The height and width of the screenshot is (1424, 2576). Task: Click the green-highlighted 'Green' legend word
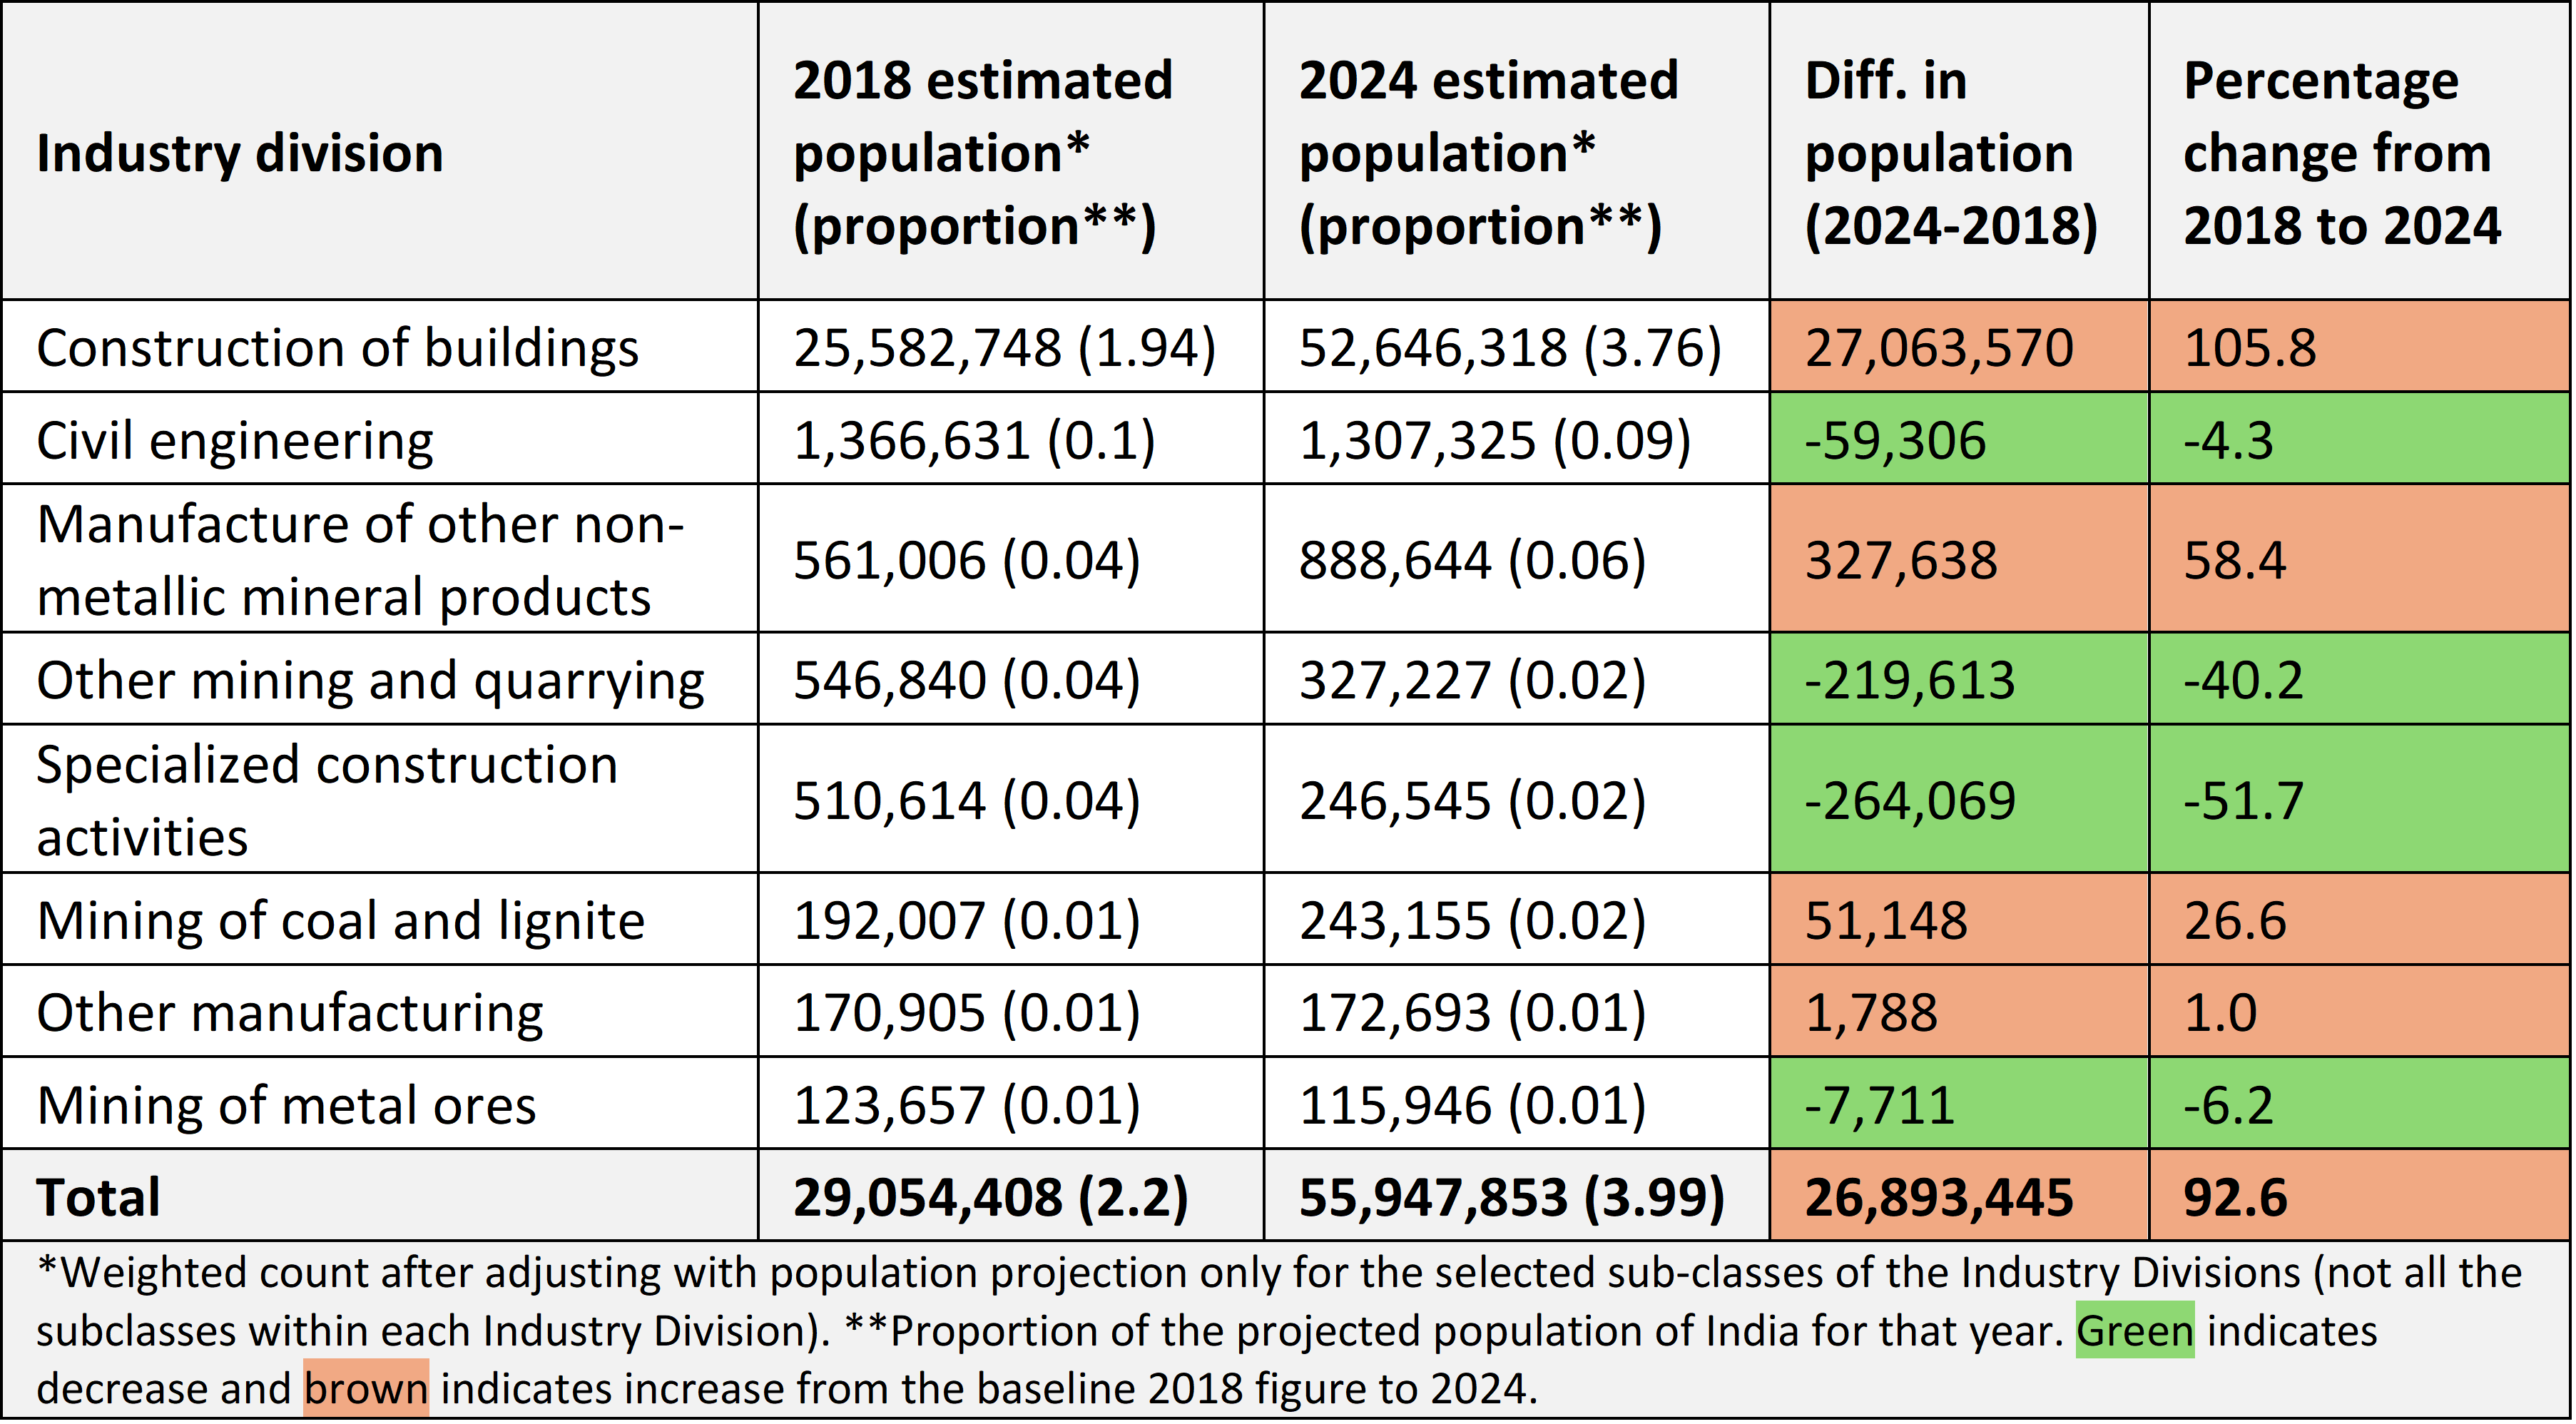click(2134, 1331)
